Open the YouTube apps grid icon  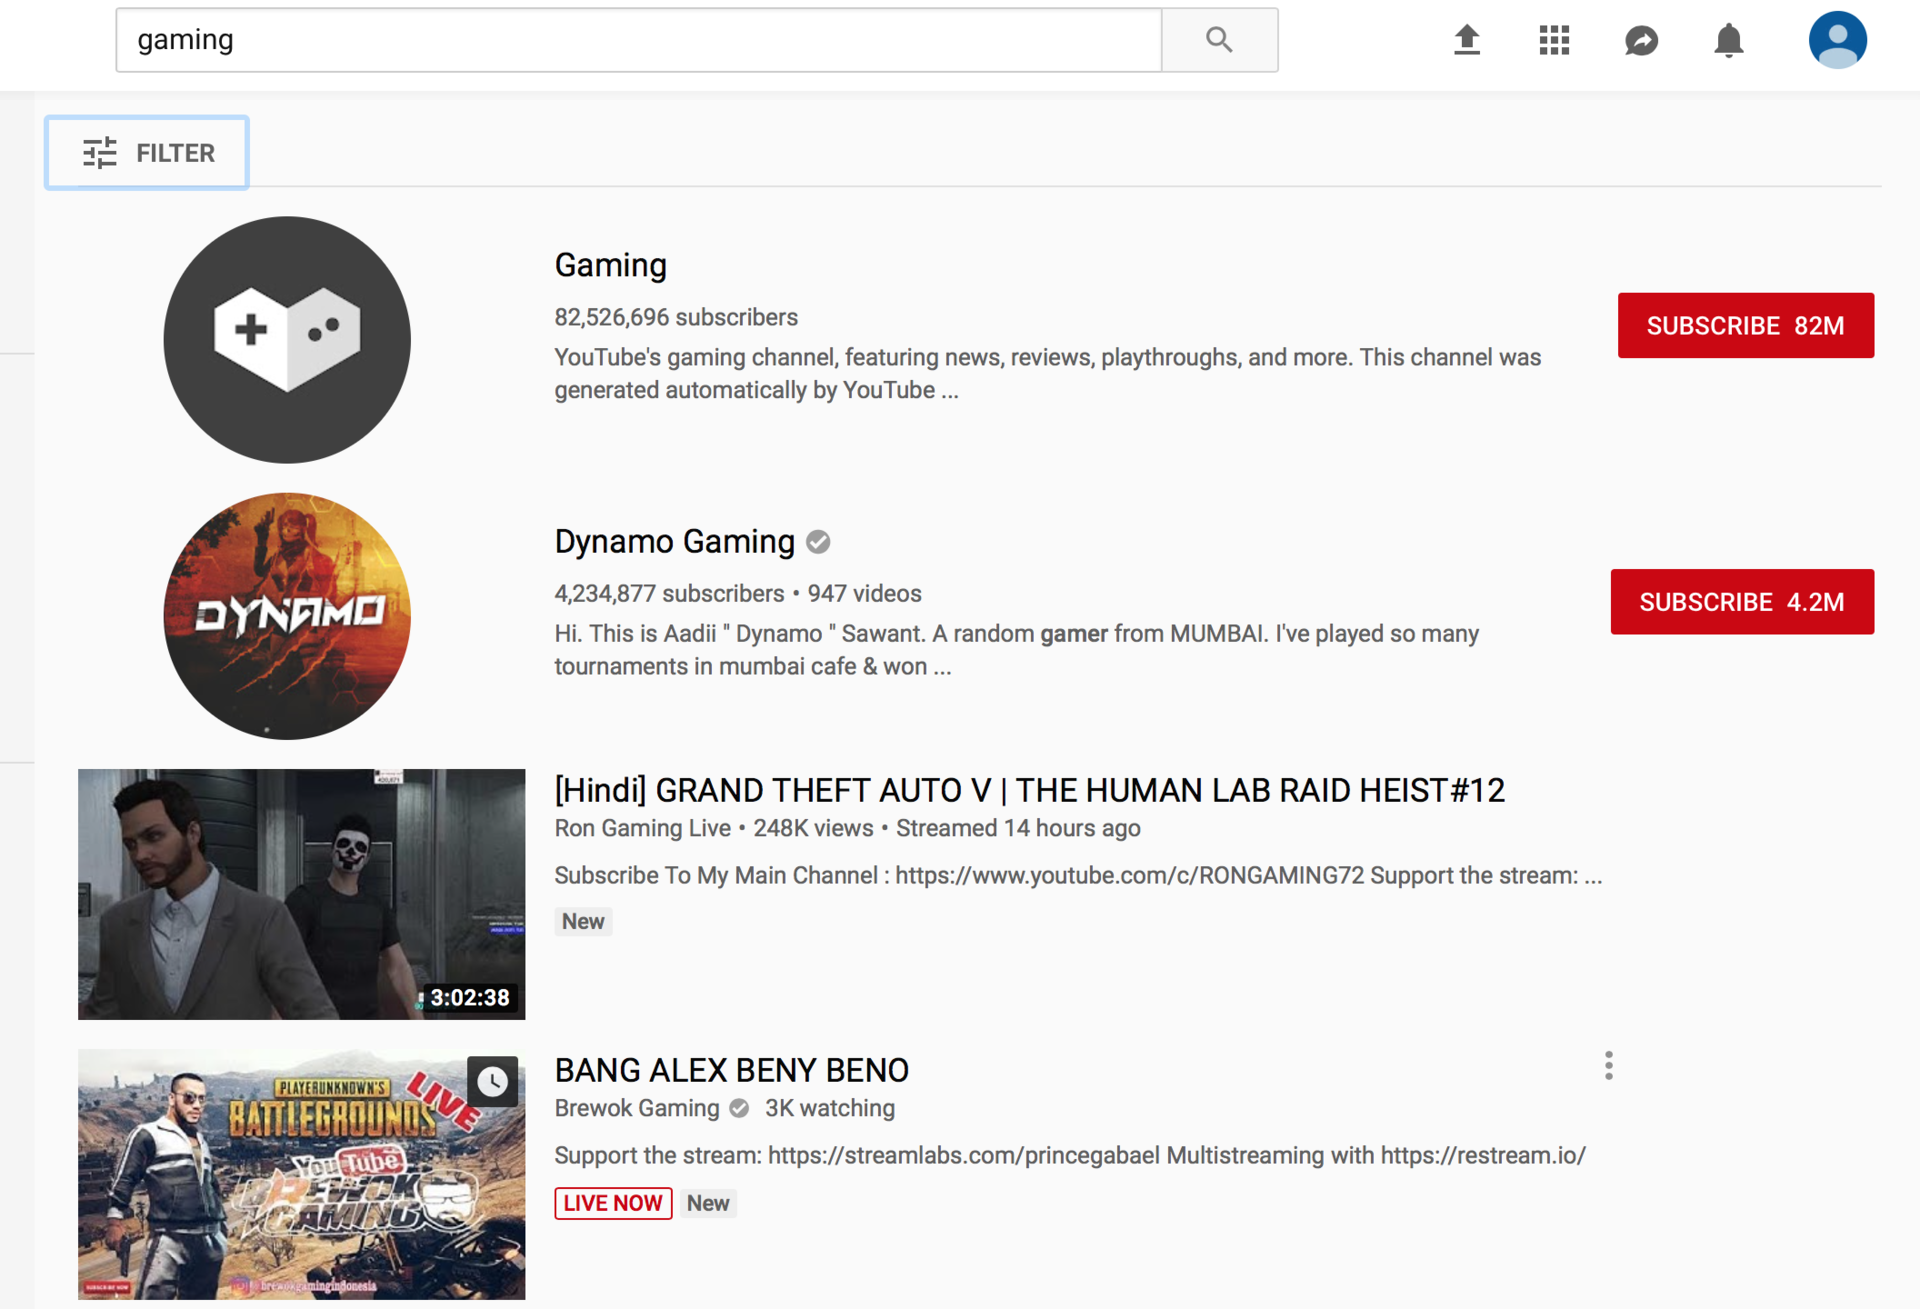(x=1553, y=40)
